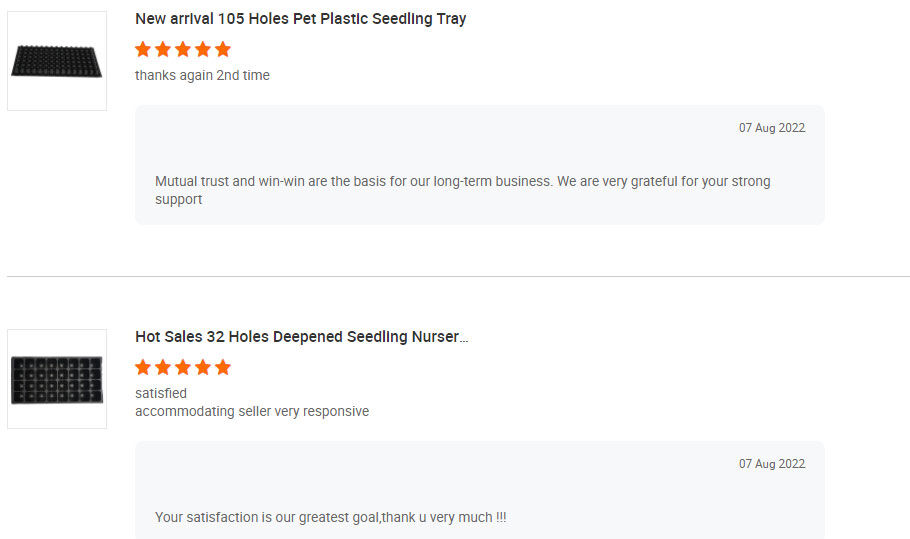Viewport: 910px width, 539px height.
Task: Open the 105 Holes seedling tray product thumbnail
Action: (57, 61)
